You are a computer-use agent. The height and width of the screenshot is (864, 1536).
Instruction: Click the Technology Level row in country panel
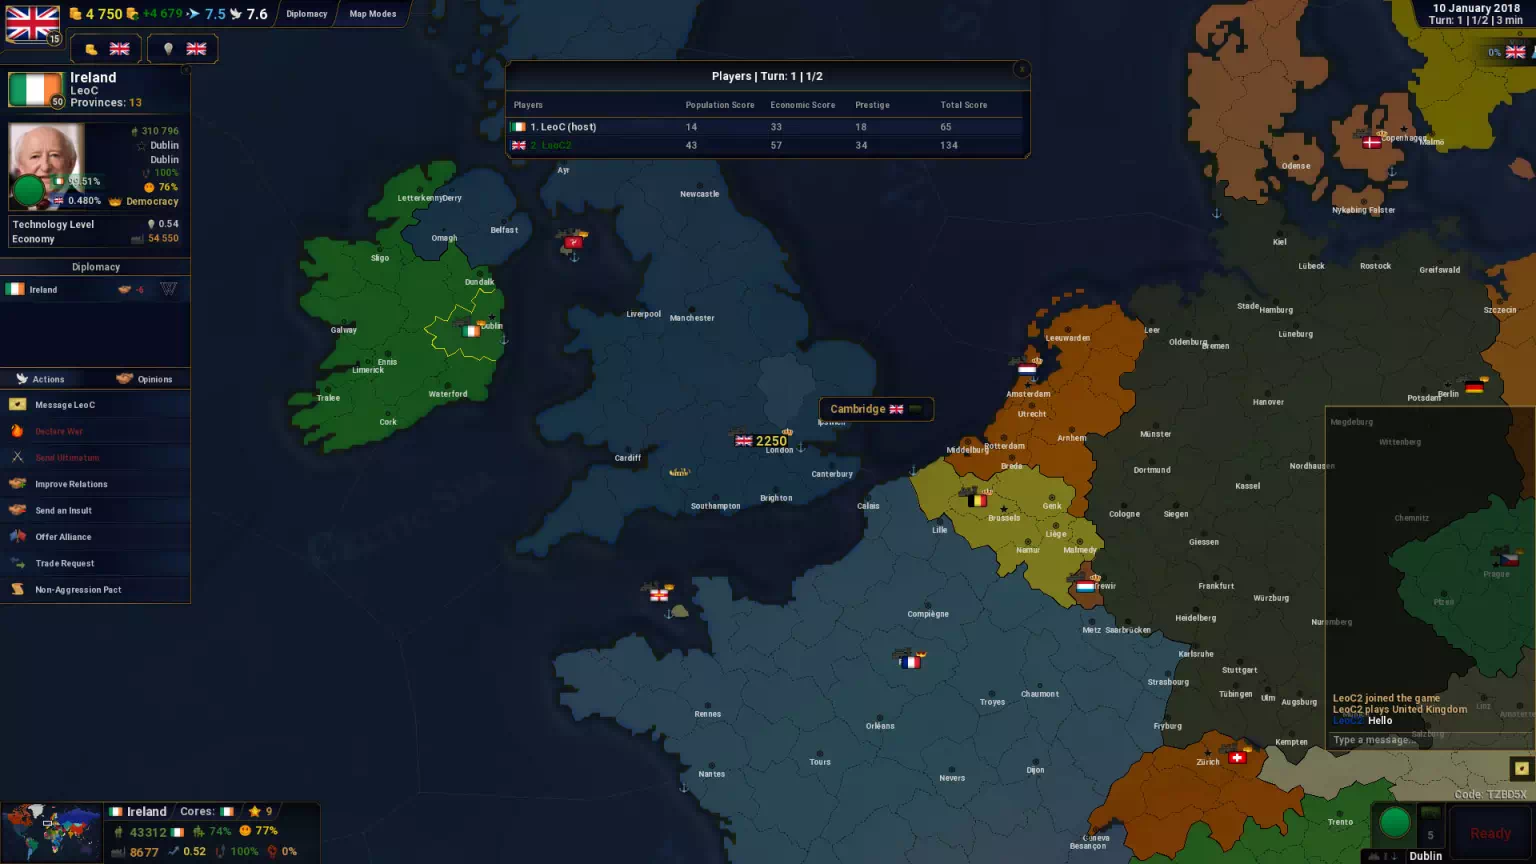tap(96, 224)
